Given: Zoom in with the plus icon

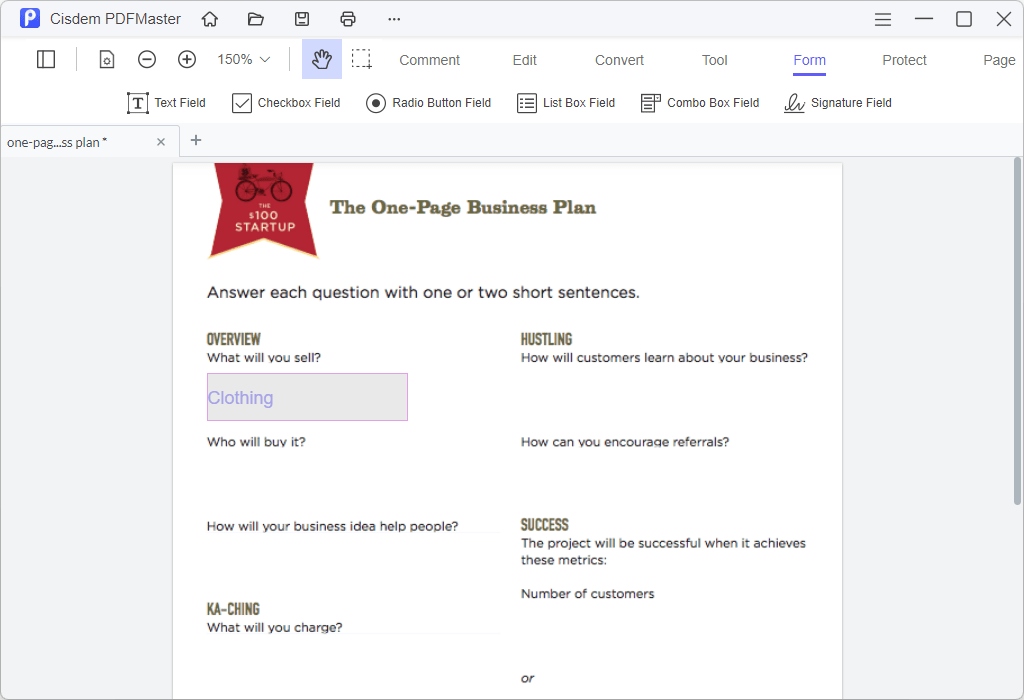Looking at the screenshot, I should click(x=187, y=59).
